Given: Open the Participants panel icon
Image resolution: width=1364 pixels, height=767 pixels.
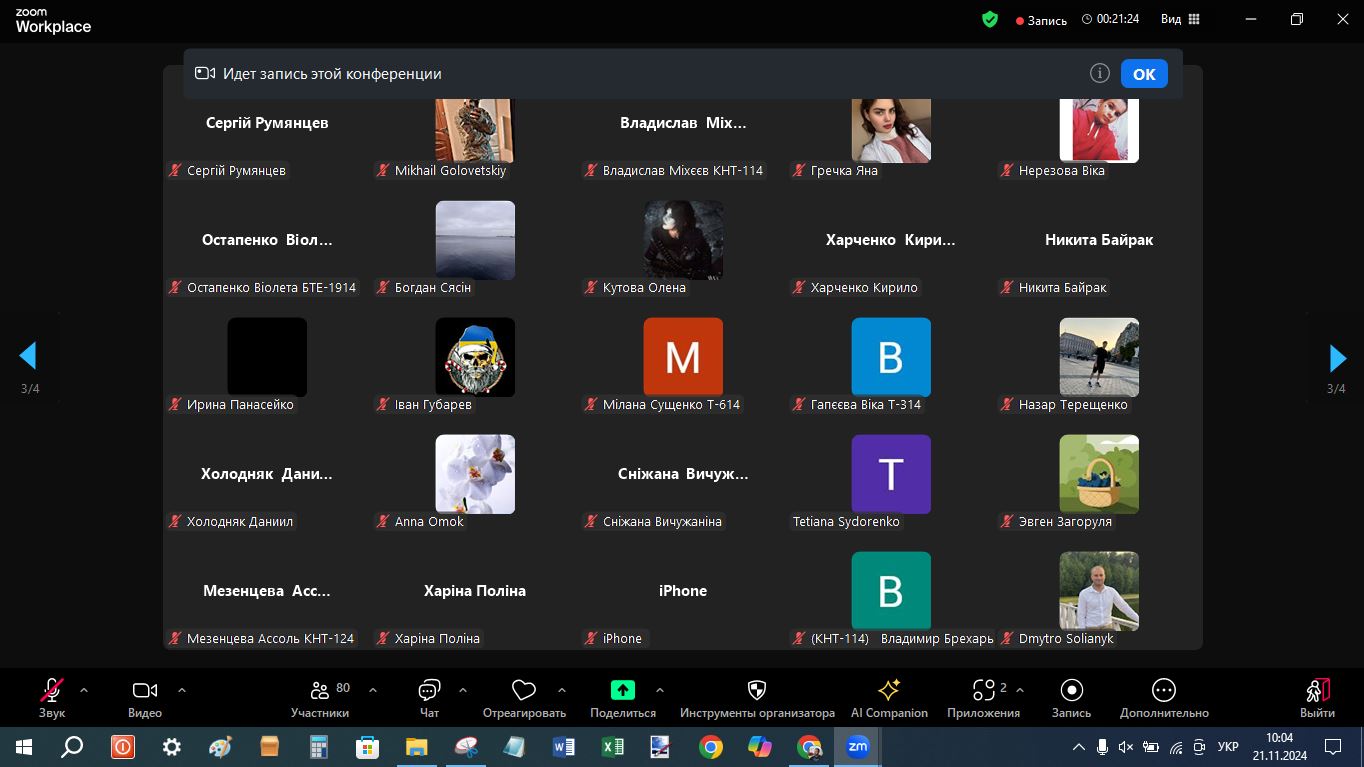Looking at the screenshot, I should (x=320, y=691).
